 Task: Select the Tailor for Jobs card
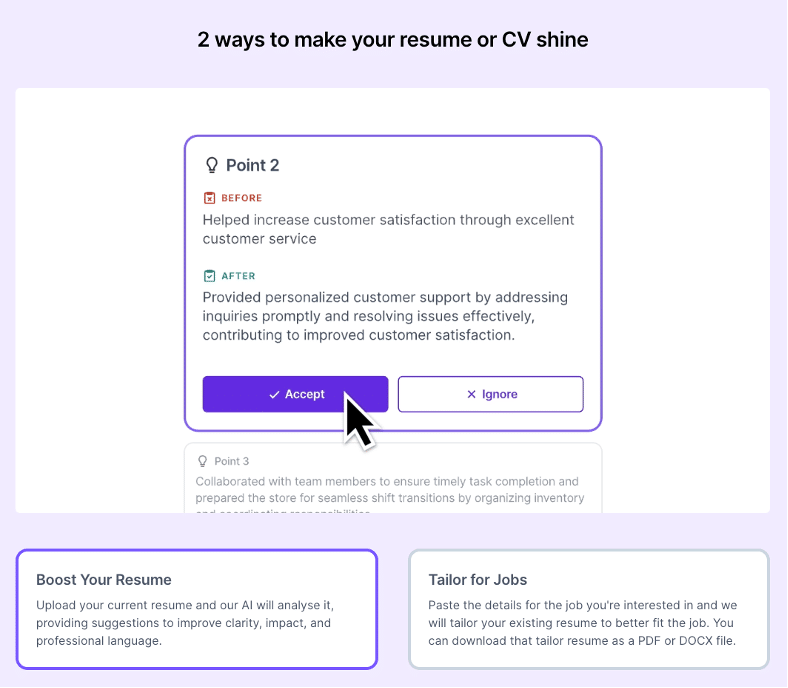tap(589, 608)
